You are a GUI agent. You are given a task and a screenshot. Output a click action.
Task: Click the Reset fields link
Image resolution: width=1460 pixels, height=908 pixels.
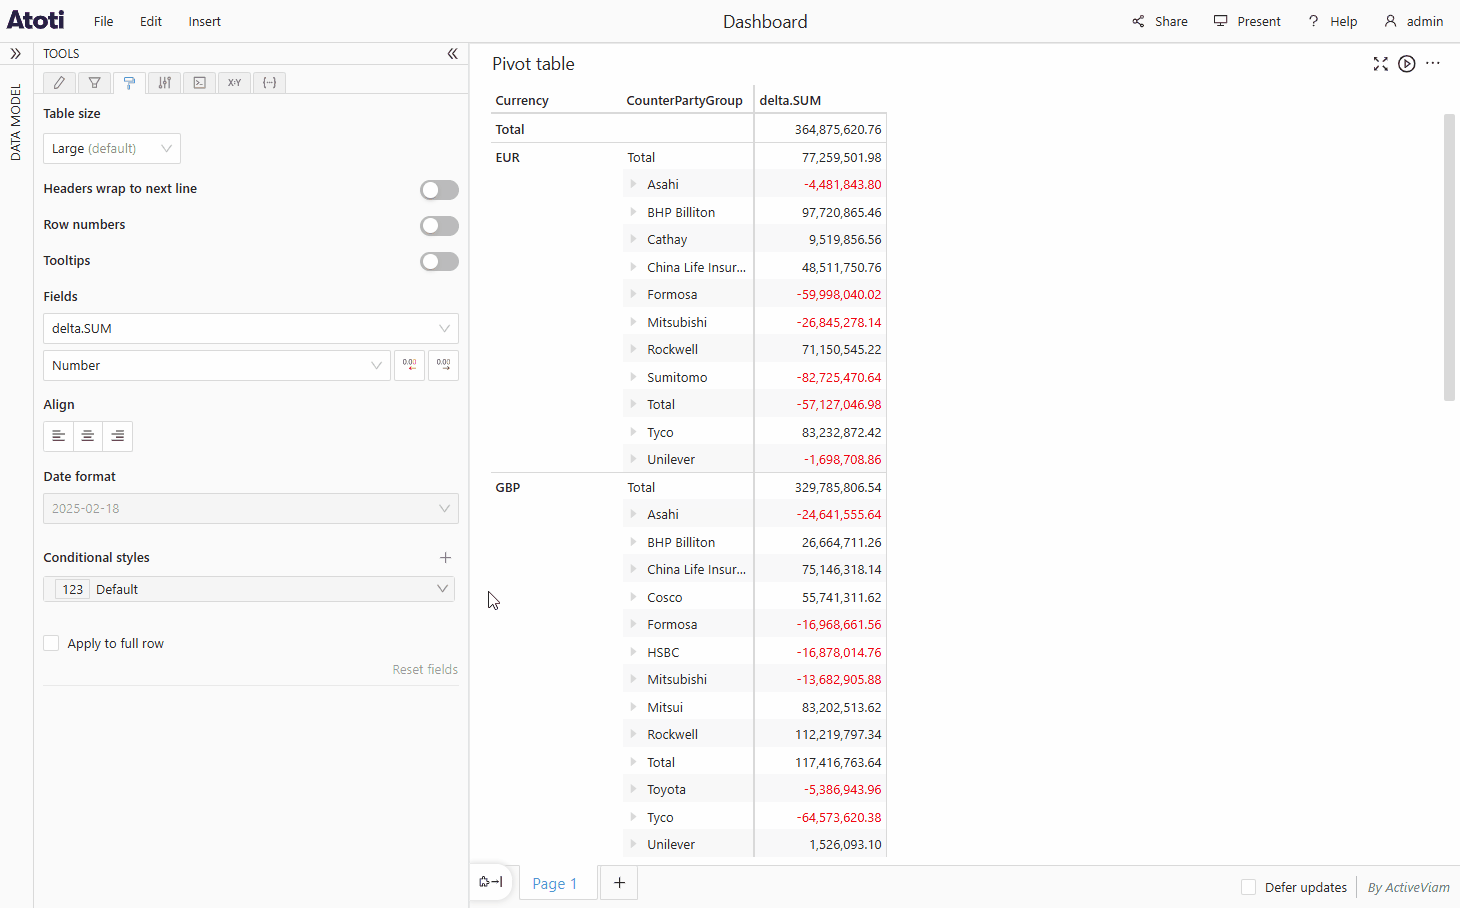[425, 668]
